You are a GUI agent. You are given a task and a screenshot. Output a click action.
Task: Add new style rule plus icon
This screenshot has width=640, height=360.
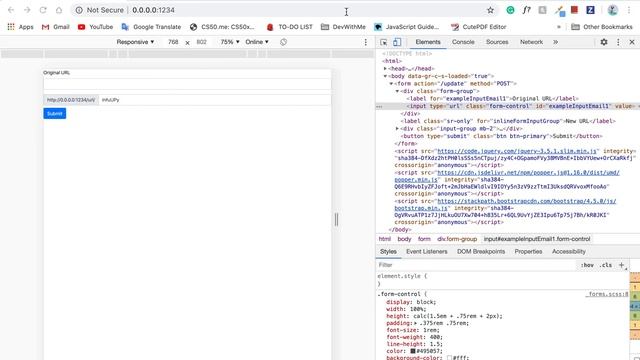click(622, 265)
